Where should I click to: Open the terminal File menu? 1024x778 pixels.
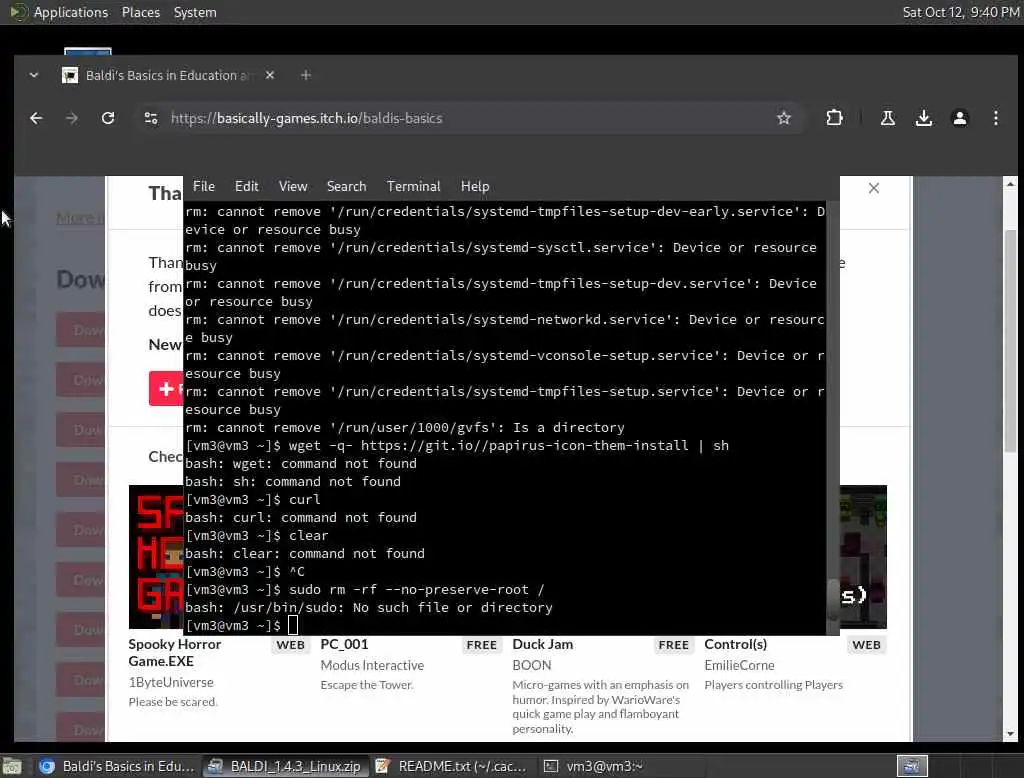click(x=204, y=186)
